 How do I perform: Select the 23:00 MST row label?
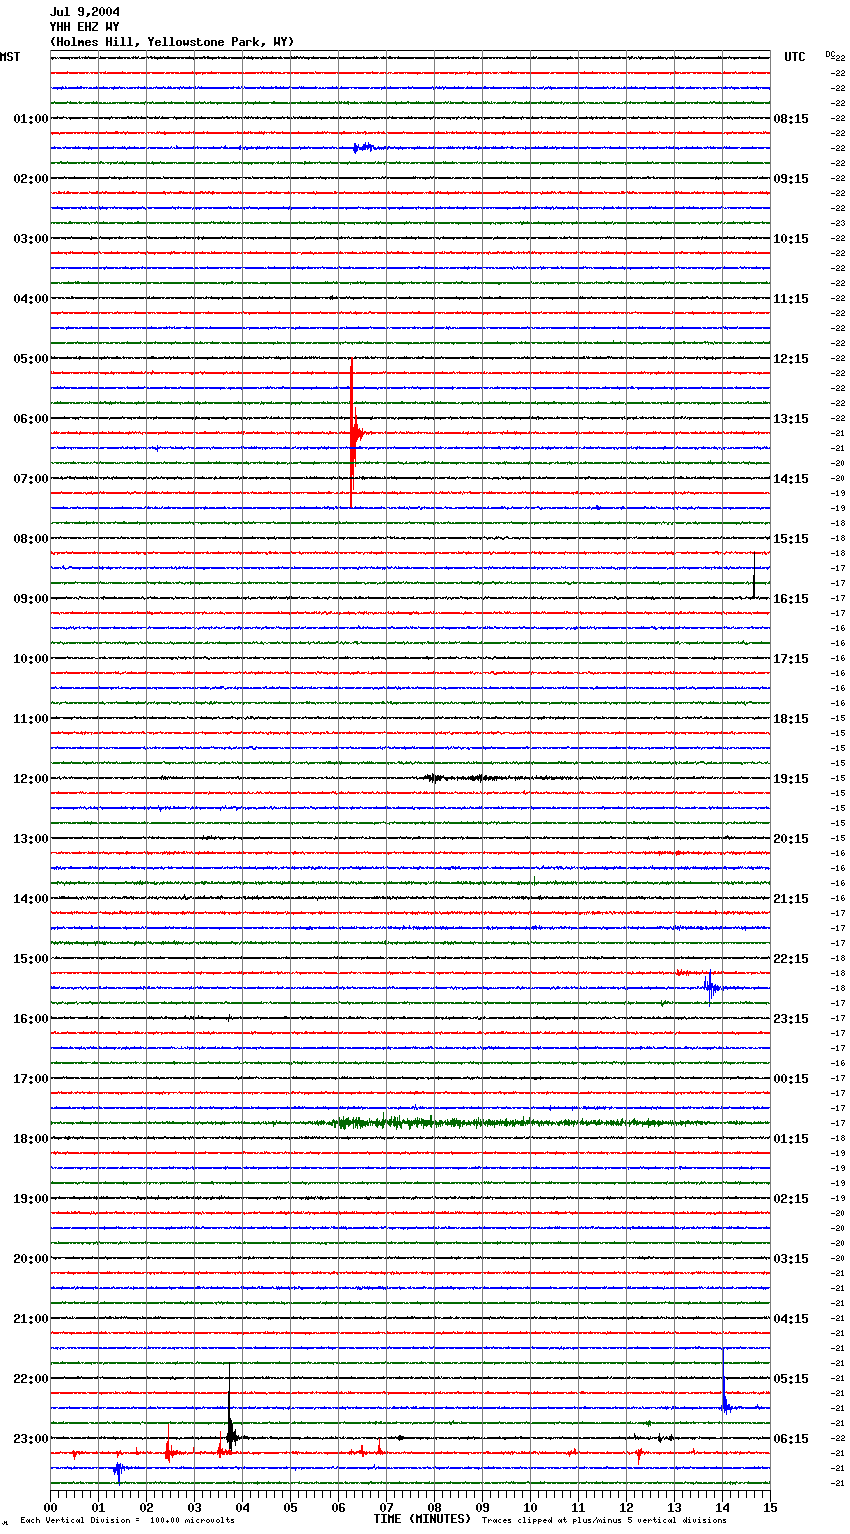tap(30, 1439)
